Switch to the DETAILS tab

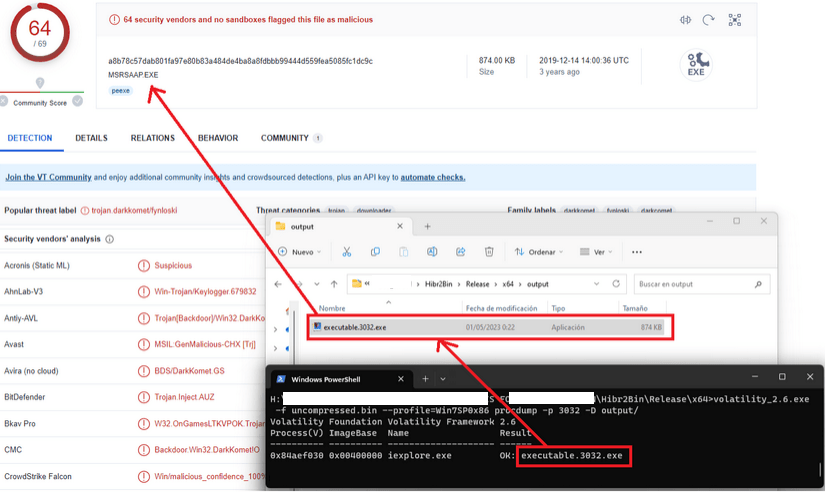(91, 138)
